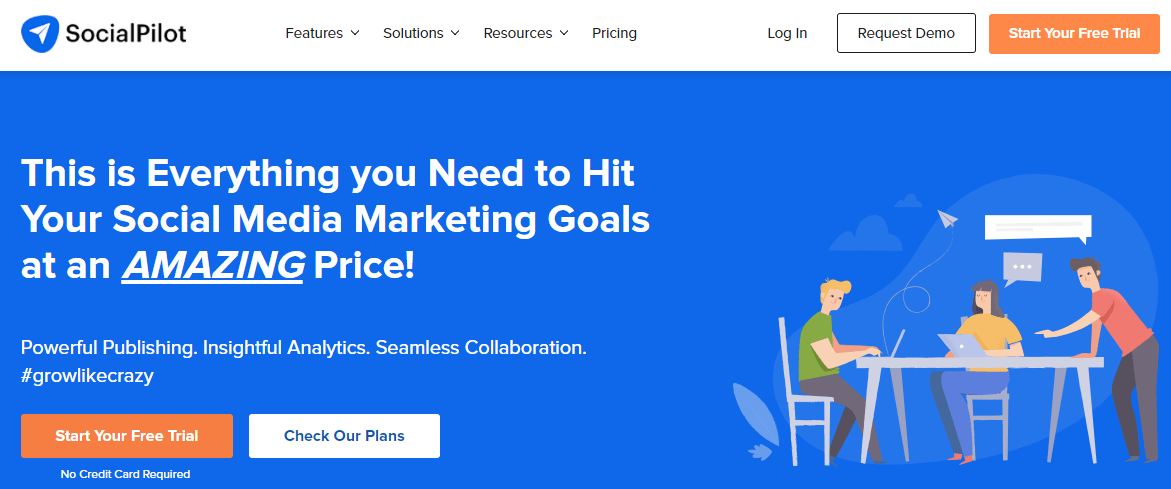Click the cloud shape in the illustration
This screenshot has height=489, width=1171.
[866, 237]
